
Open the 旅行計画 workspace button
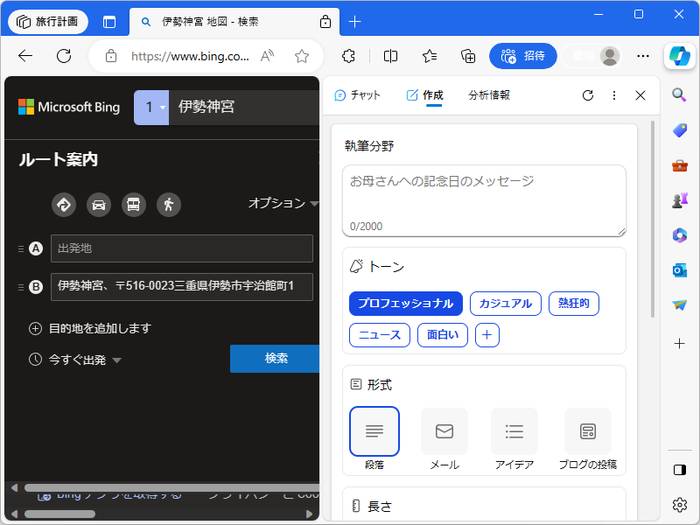click(48, 21)
